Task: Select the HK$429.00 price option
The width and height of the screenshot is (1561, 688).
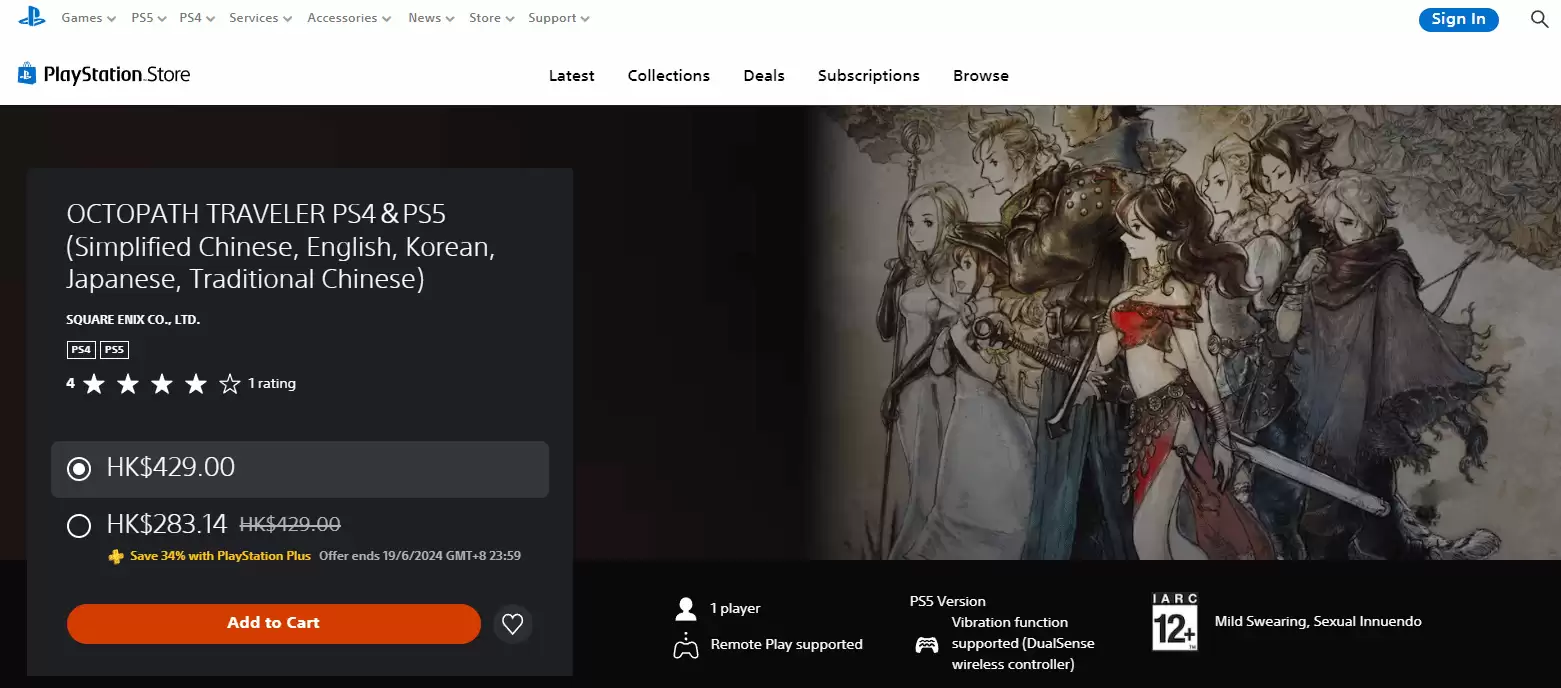Action: [x=79, y=468]
